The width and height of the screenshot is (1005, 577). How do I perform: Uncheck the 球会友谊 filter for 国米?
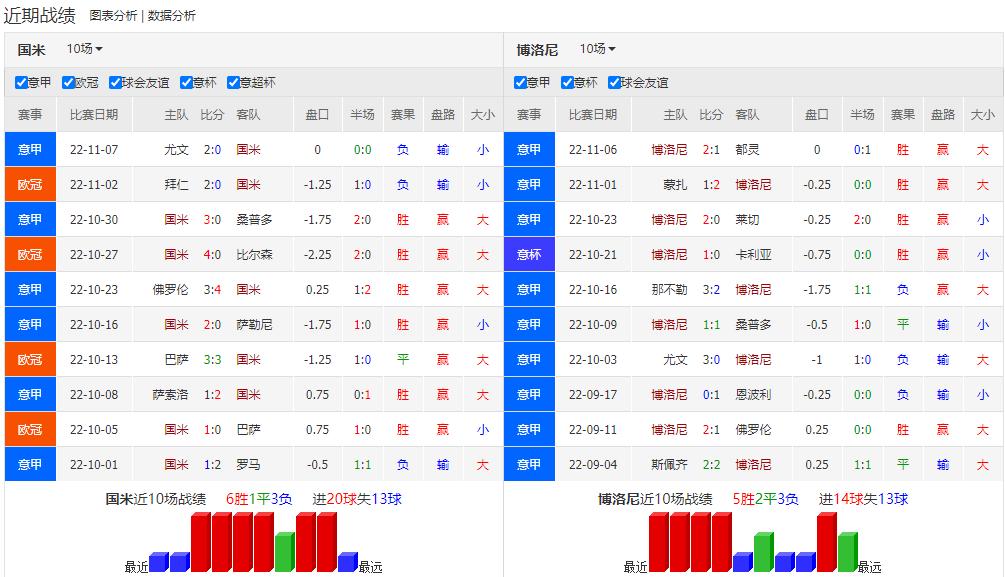click(113, 82)
